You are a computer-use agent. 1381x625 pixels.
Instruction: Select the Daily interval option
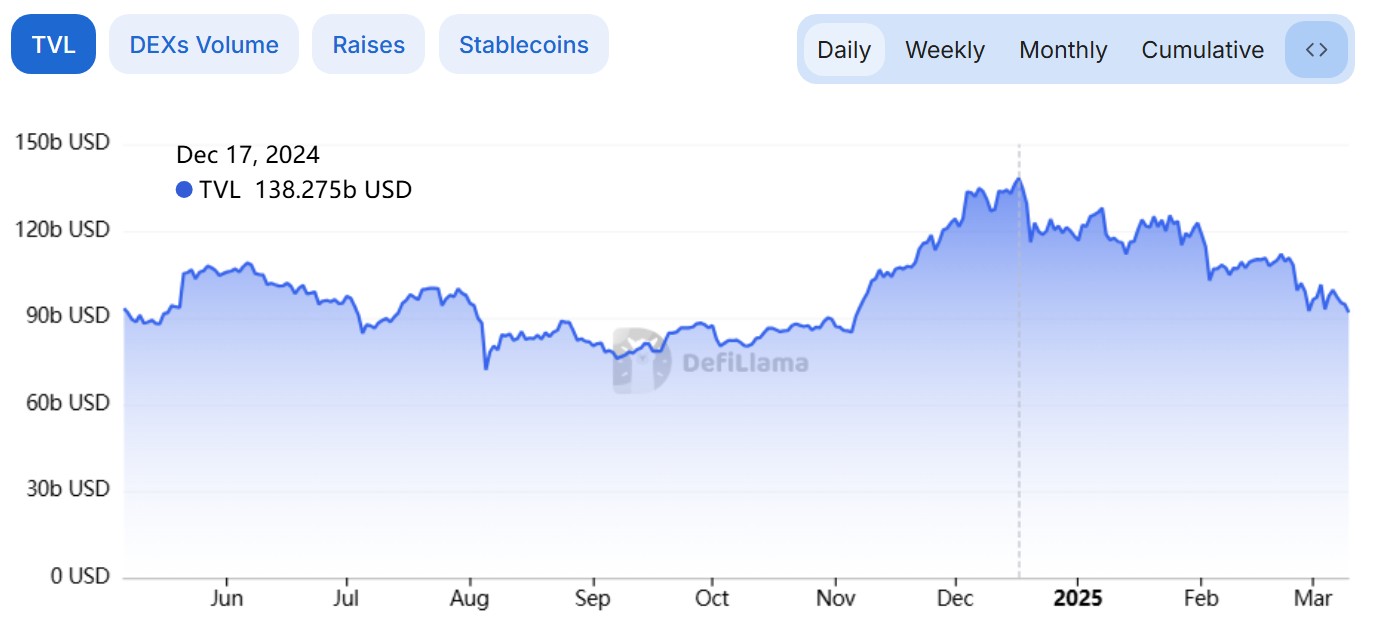coord(844,50)
